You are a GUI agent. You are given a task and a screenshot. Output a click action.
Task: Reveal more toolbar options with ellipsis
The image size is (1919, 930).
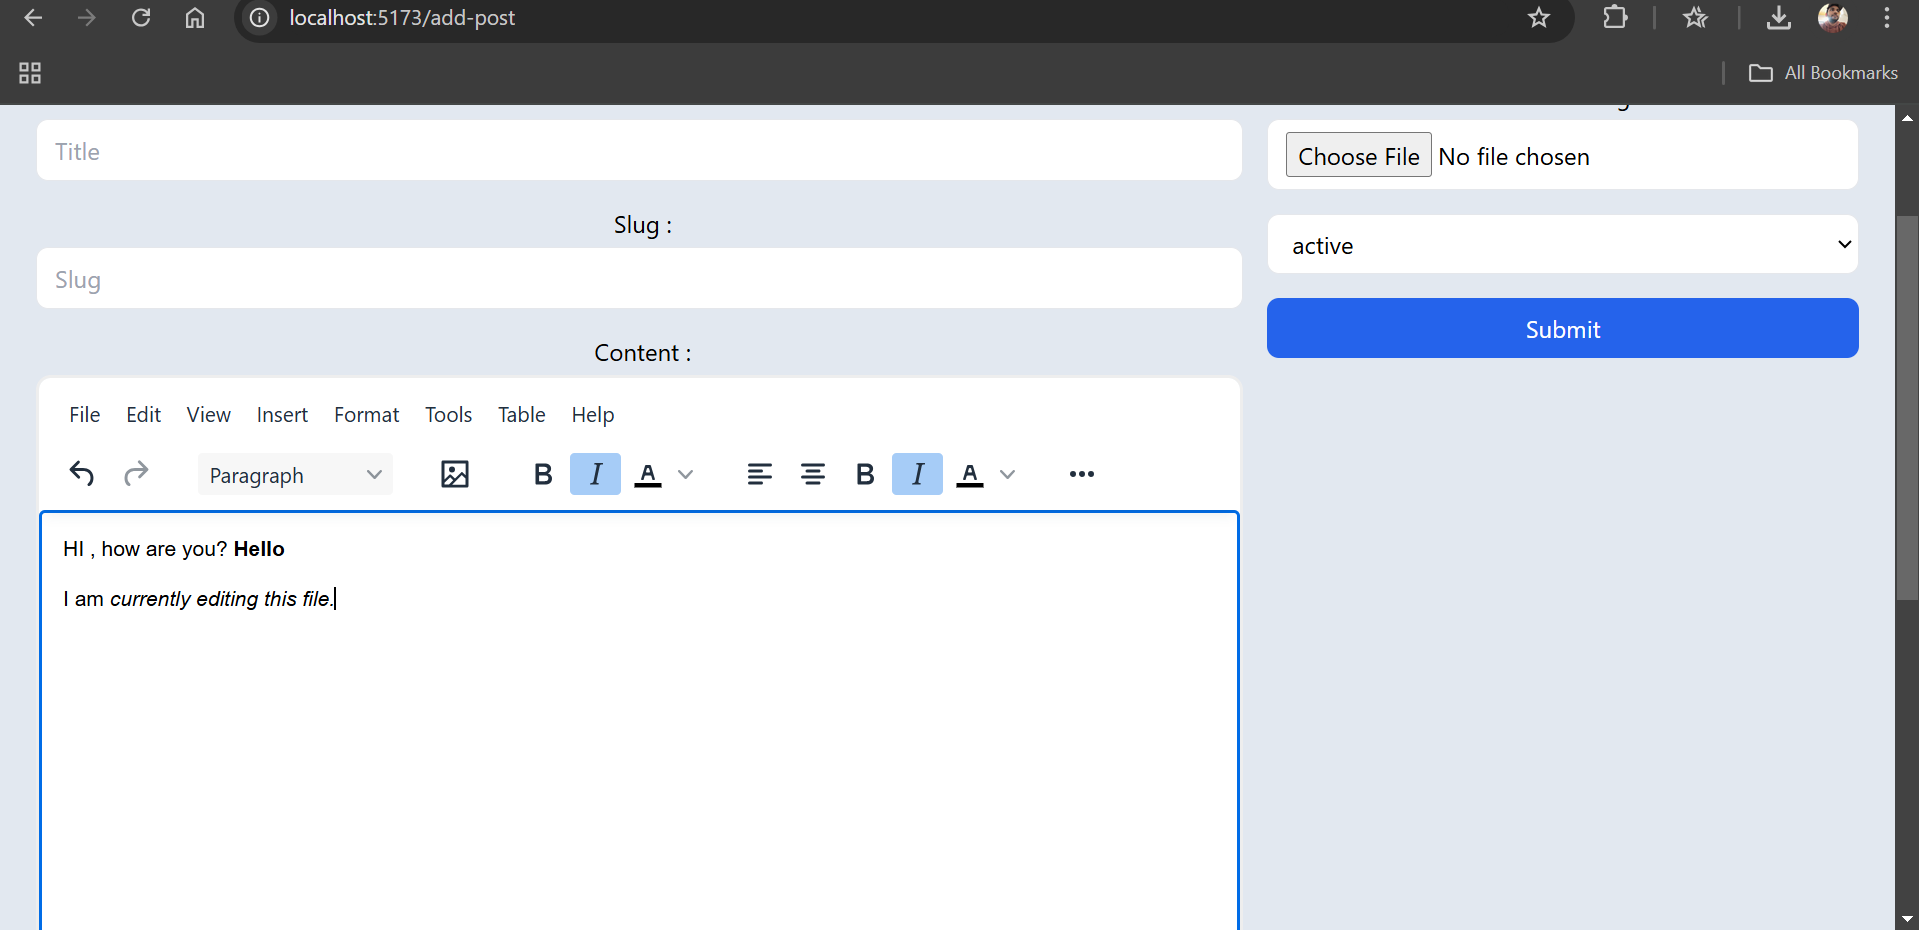tap(1081, 474)
